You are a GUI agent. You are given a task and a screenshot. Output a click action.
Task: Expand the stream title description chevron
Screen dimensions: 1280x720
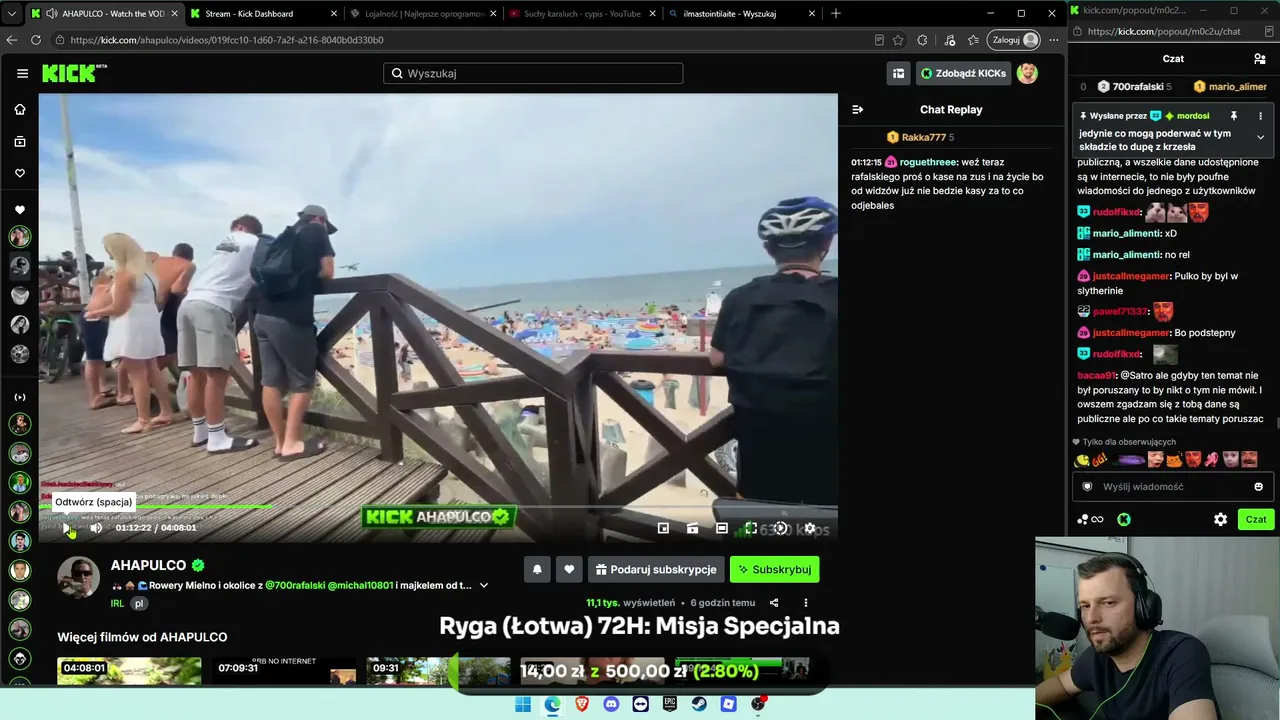click(x=484, y=585)
